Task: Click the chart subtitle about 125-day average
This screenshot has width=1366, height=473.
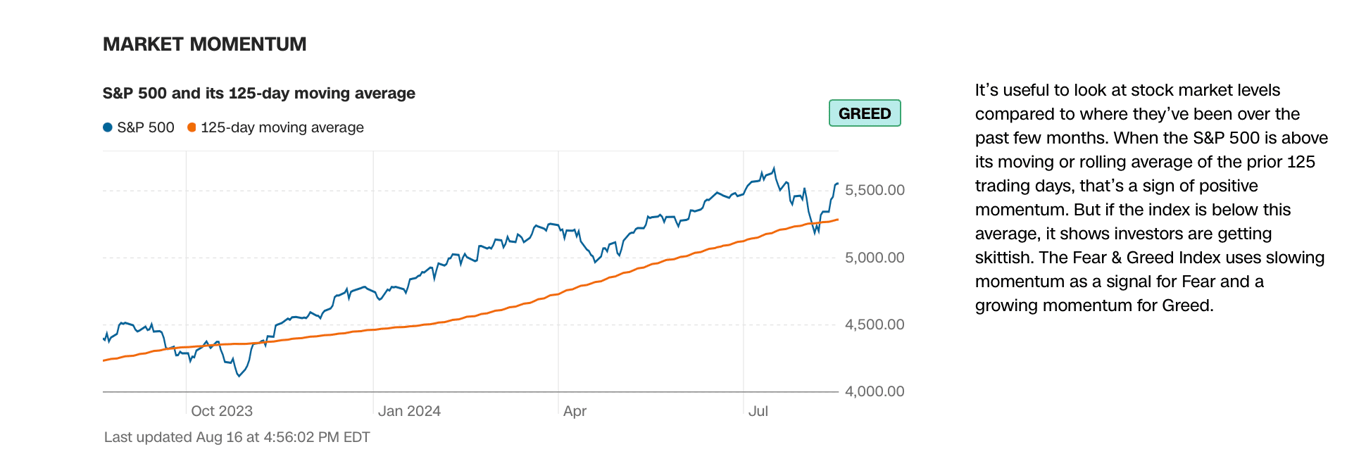Action: point(259,93)
